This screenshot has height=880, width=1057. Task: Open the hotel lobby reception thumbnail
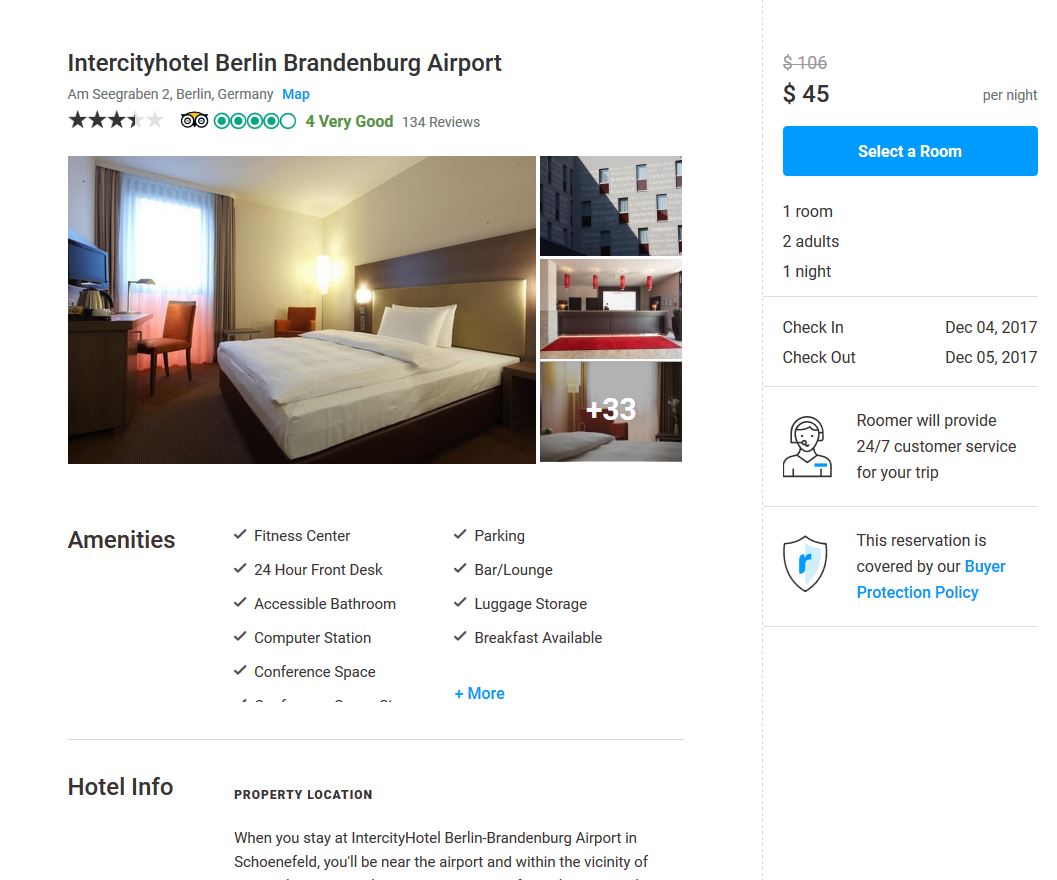(611, 309)
